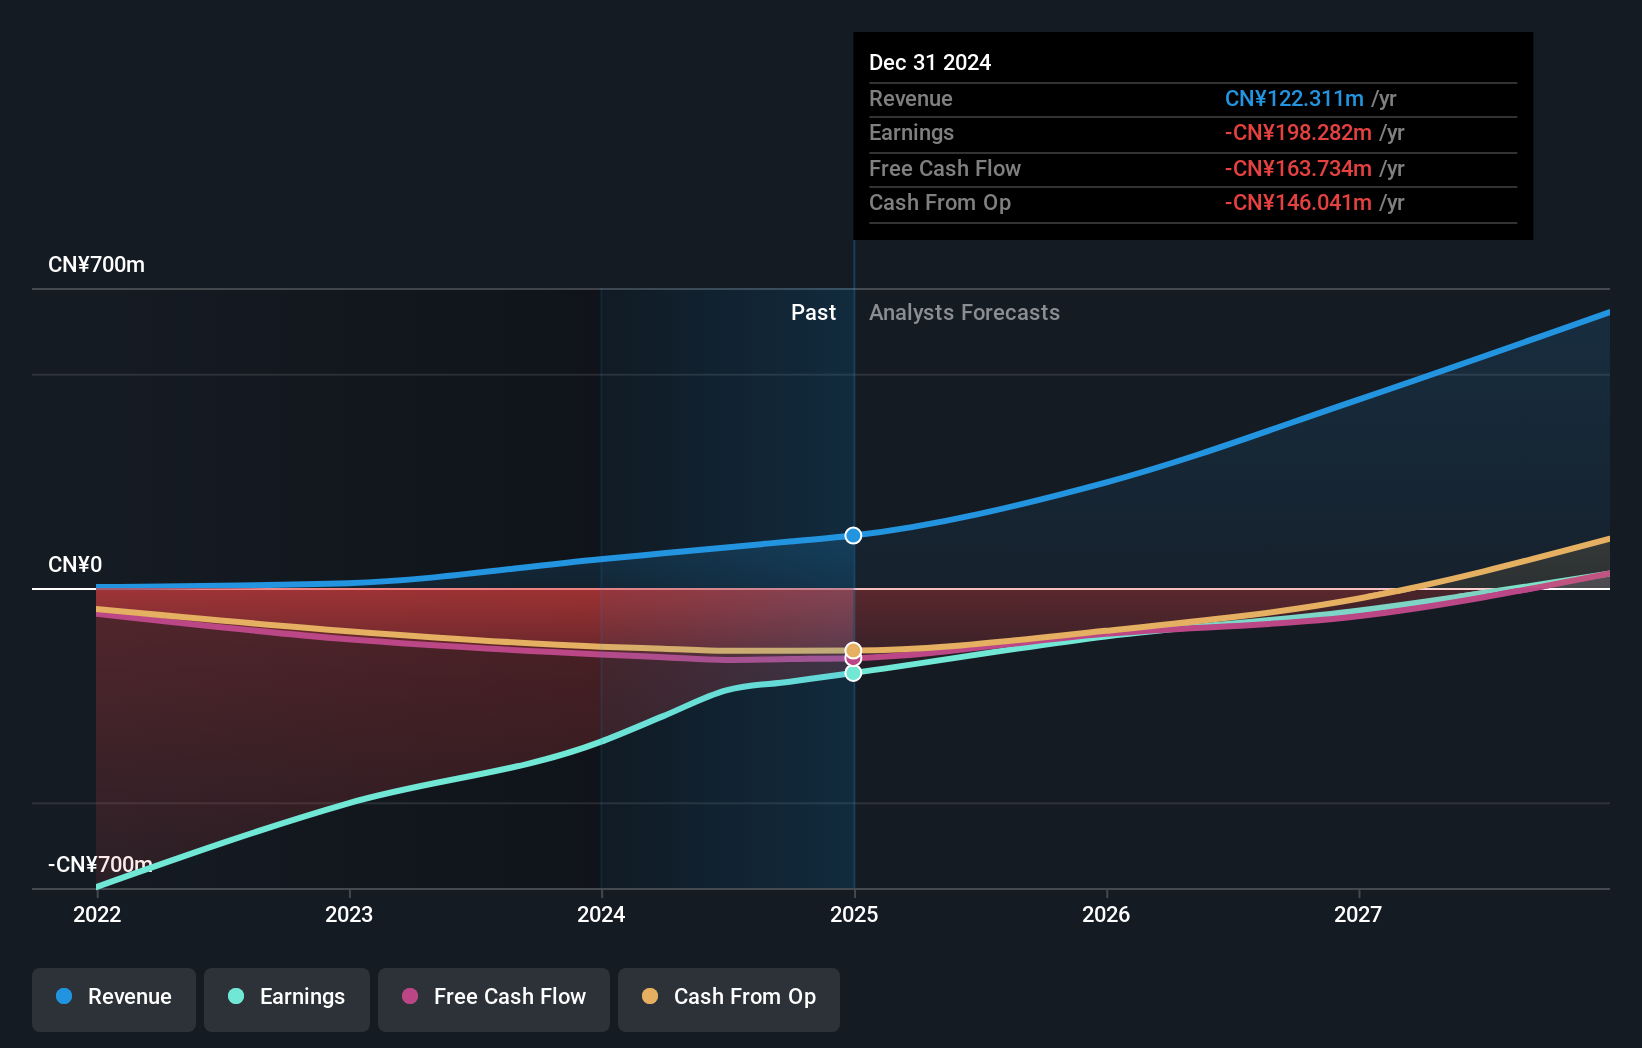Click the teal Earnings data point marker

[853, 673]
